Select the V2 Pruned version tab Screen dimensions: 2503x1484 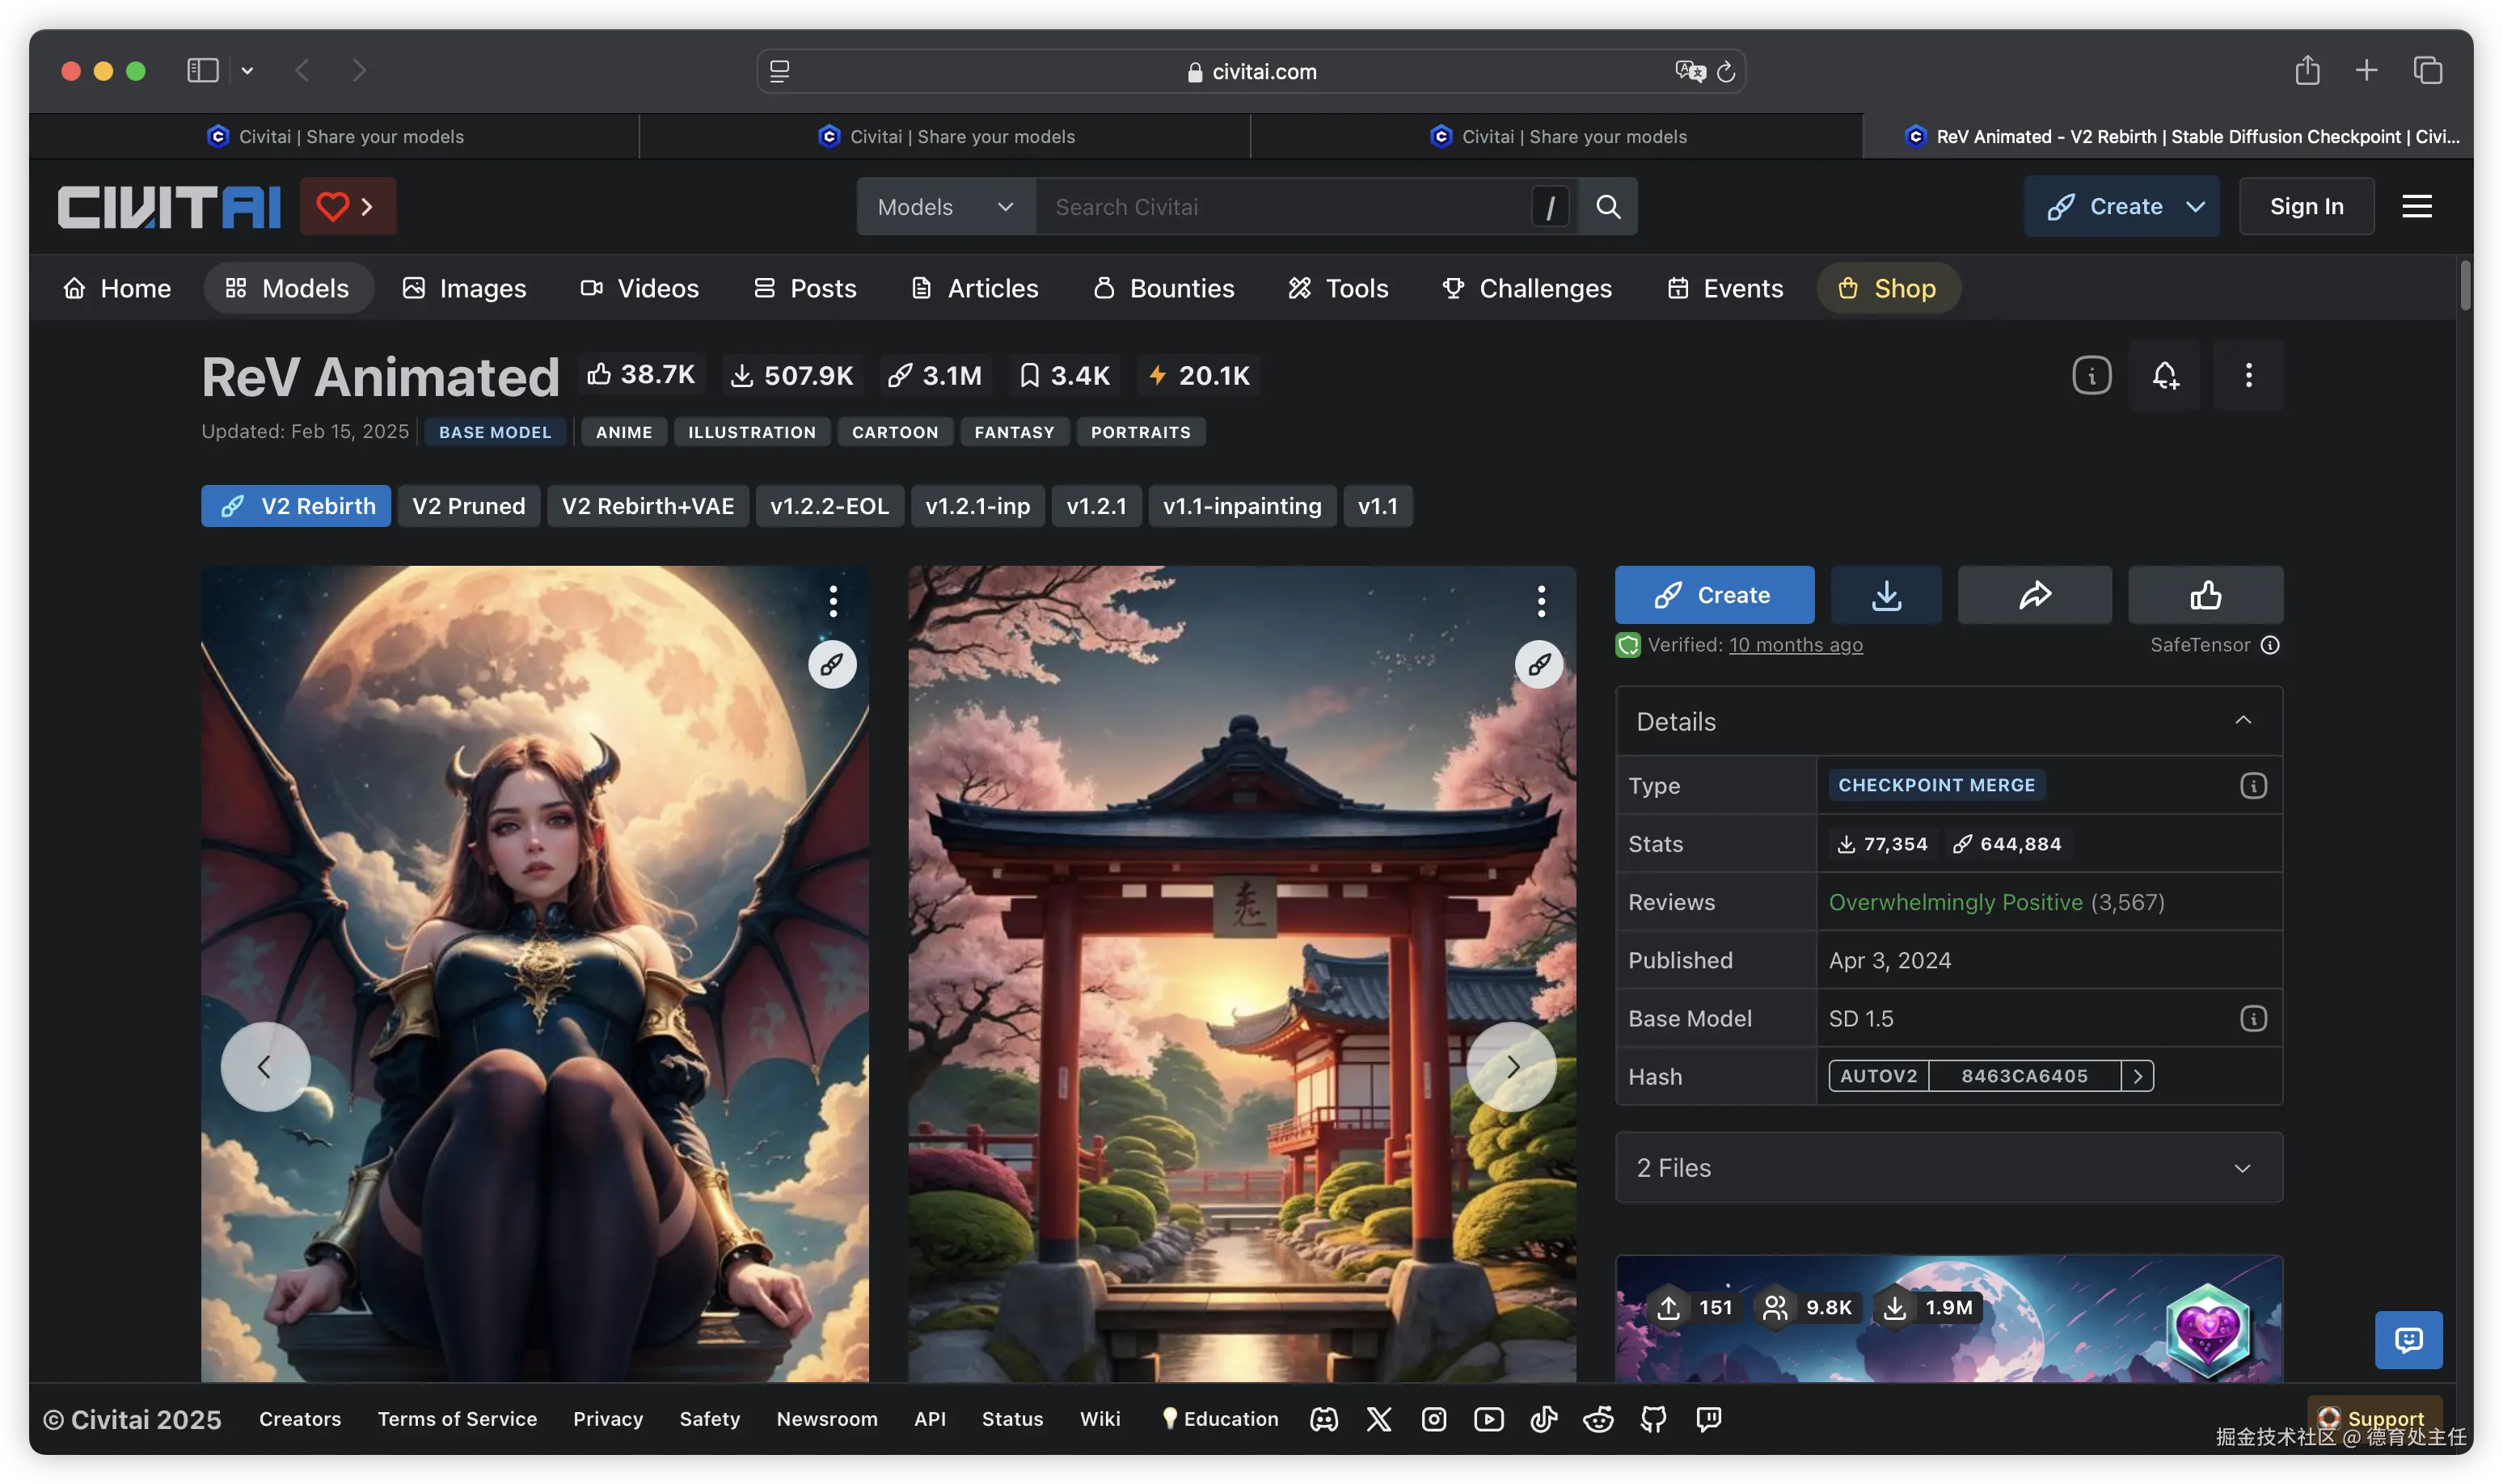pyautogui.click(x=468, y=506)
